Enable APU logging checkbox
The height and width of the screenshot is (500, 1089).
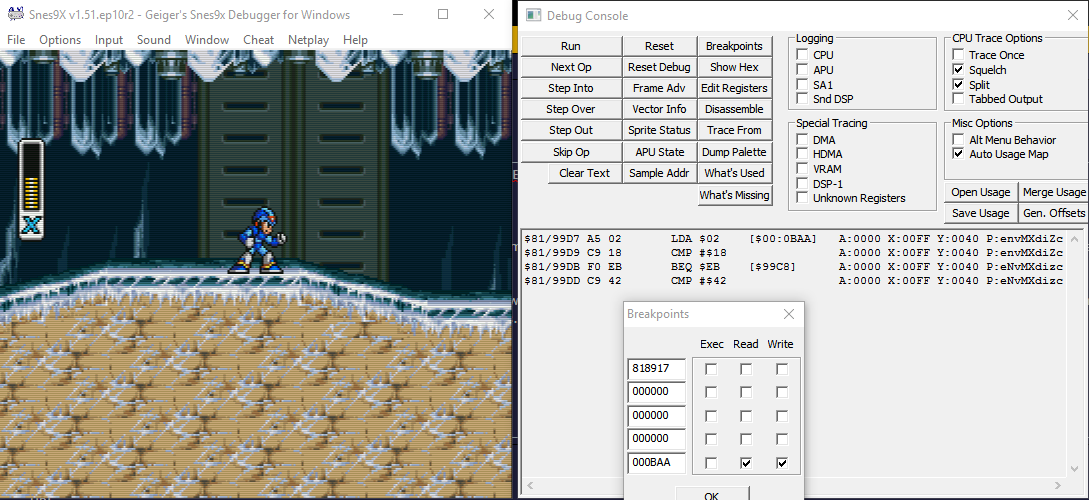click(x=802, y=69)
